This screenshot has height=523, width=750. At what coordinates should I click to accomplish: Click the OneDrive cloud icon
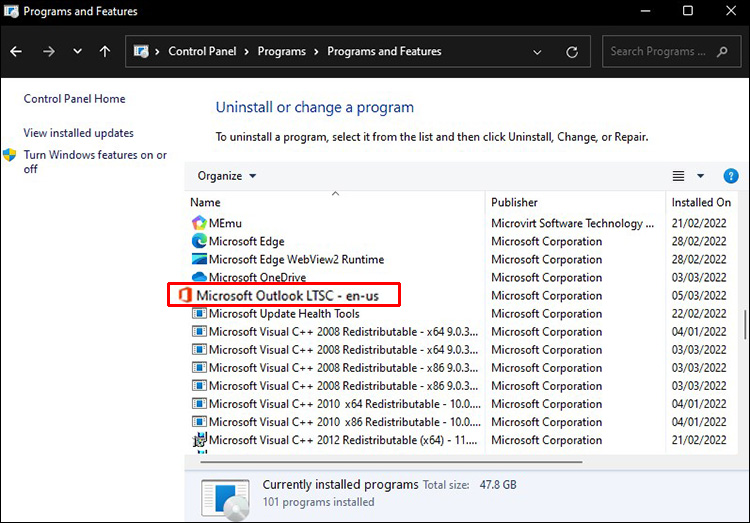pos(199,277)
